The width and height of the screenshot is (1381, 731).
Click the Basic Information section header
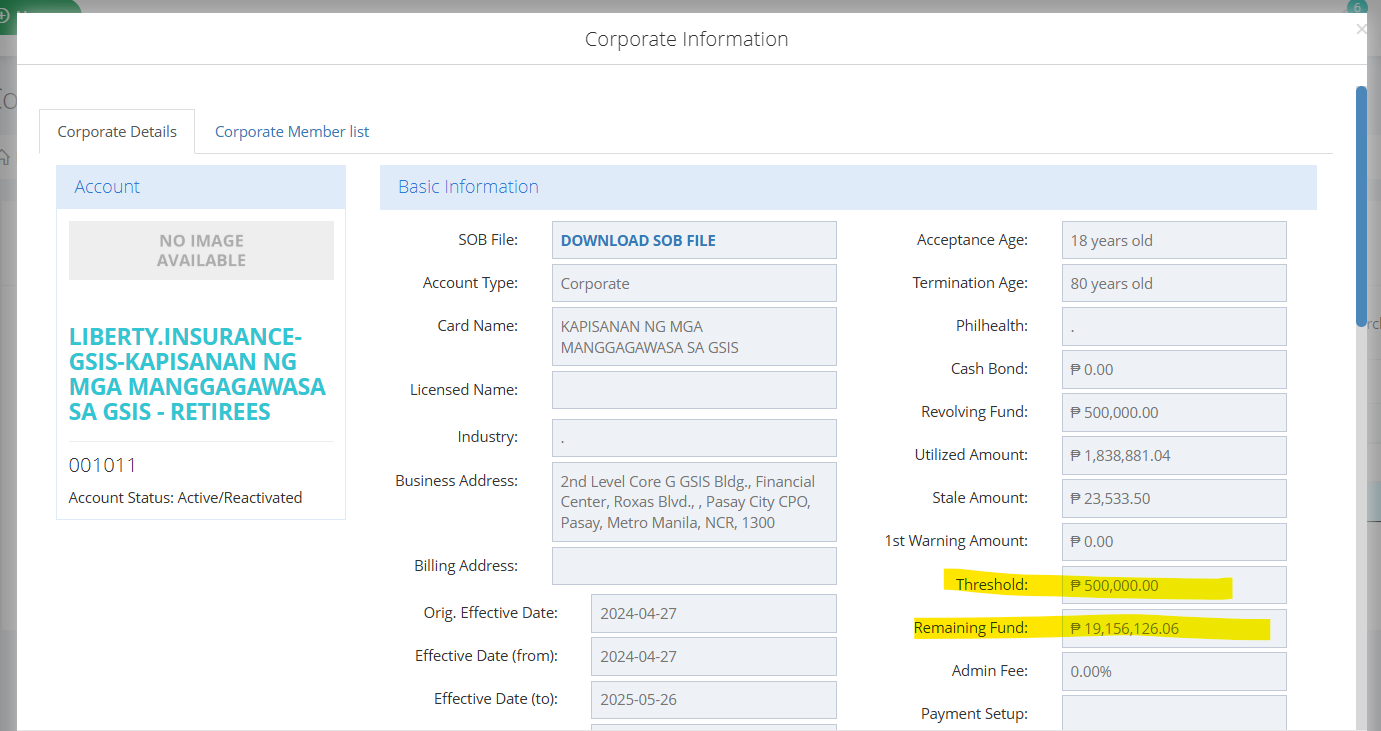click(x=848, y=187)
